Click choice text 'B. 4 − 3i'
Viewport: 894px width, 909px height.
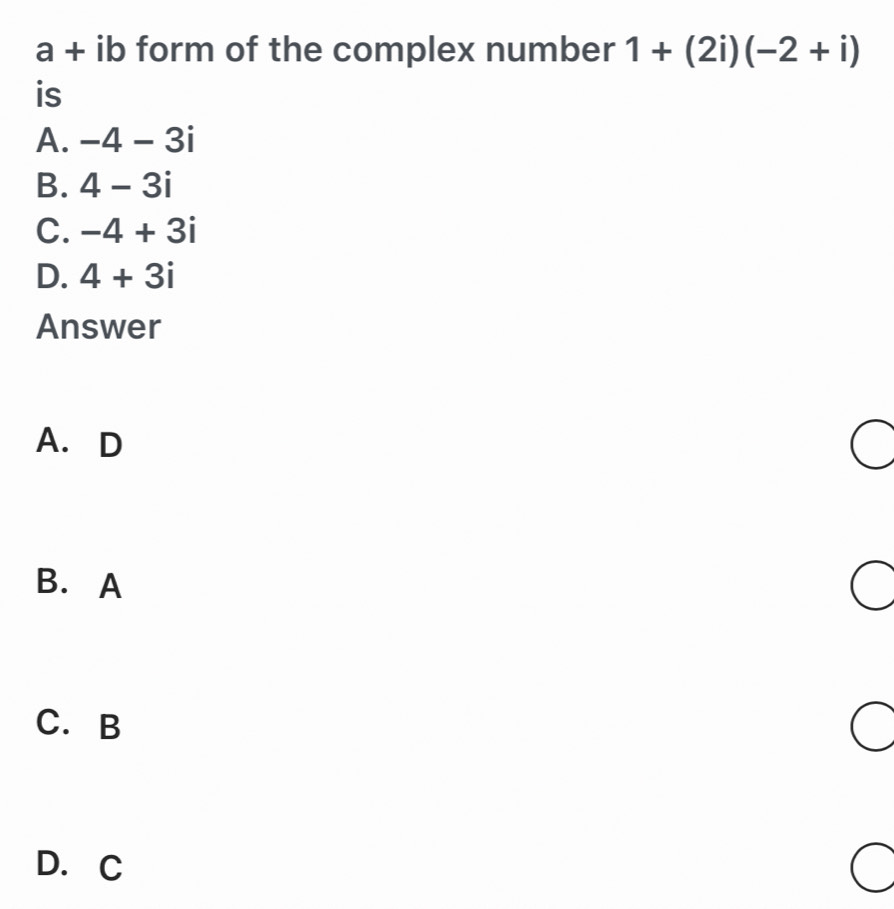[104, 186]
